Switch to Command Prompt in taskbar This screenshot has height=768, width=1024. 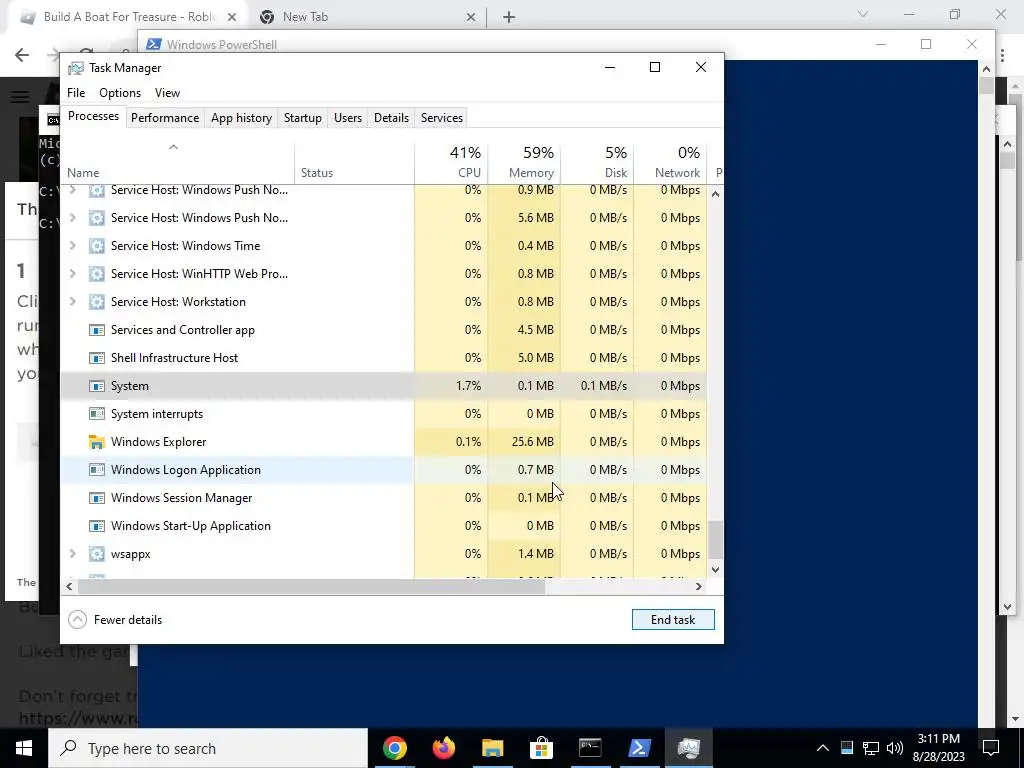[590, 748]
